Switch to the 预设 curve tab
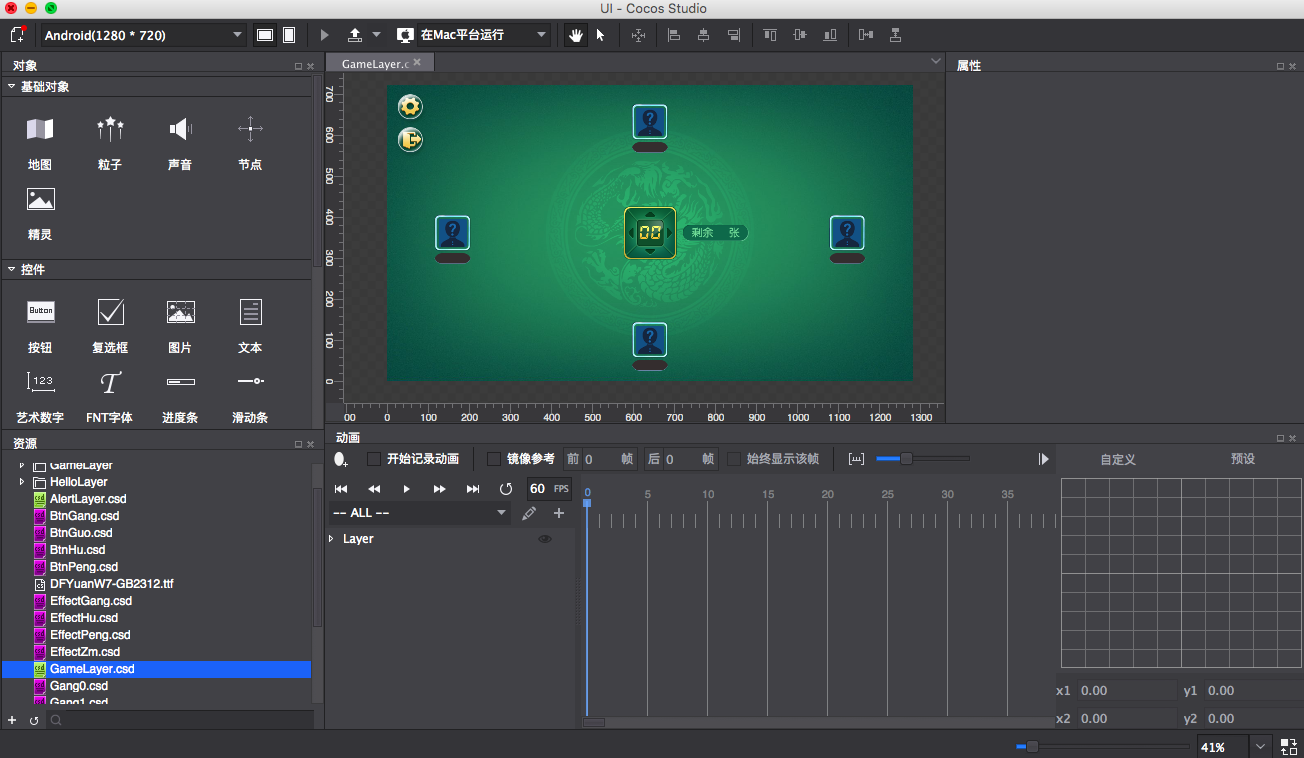Image resolution: width=1304 pixels, height=758 pixels. [x=1242, y=459]
